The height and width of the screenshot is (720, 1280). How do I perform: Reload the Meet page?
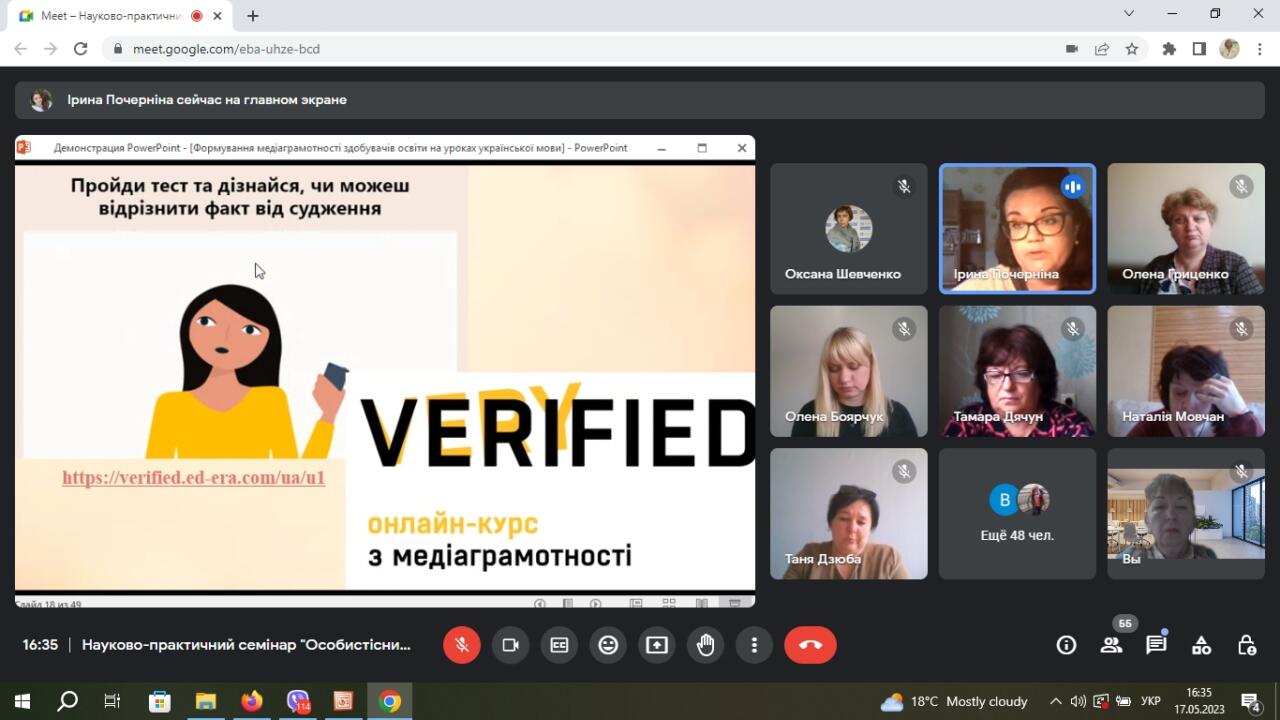(82, 48)
